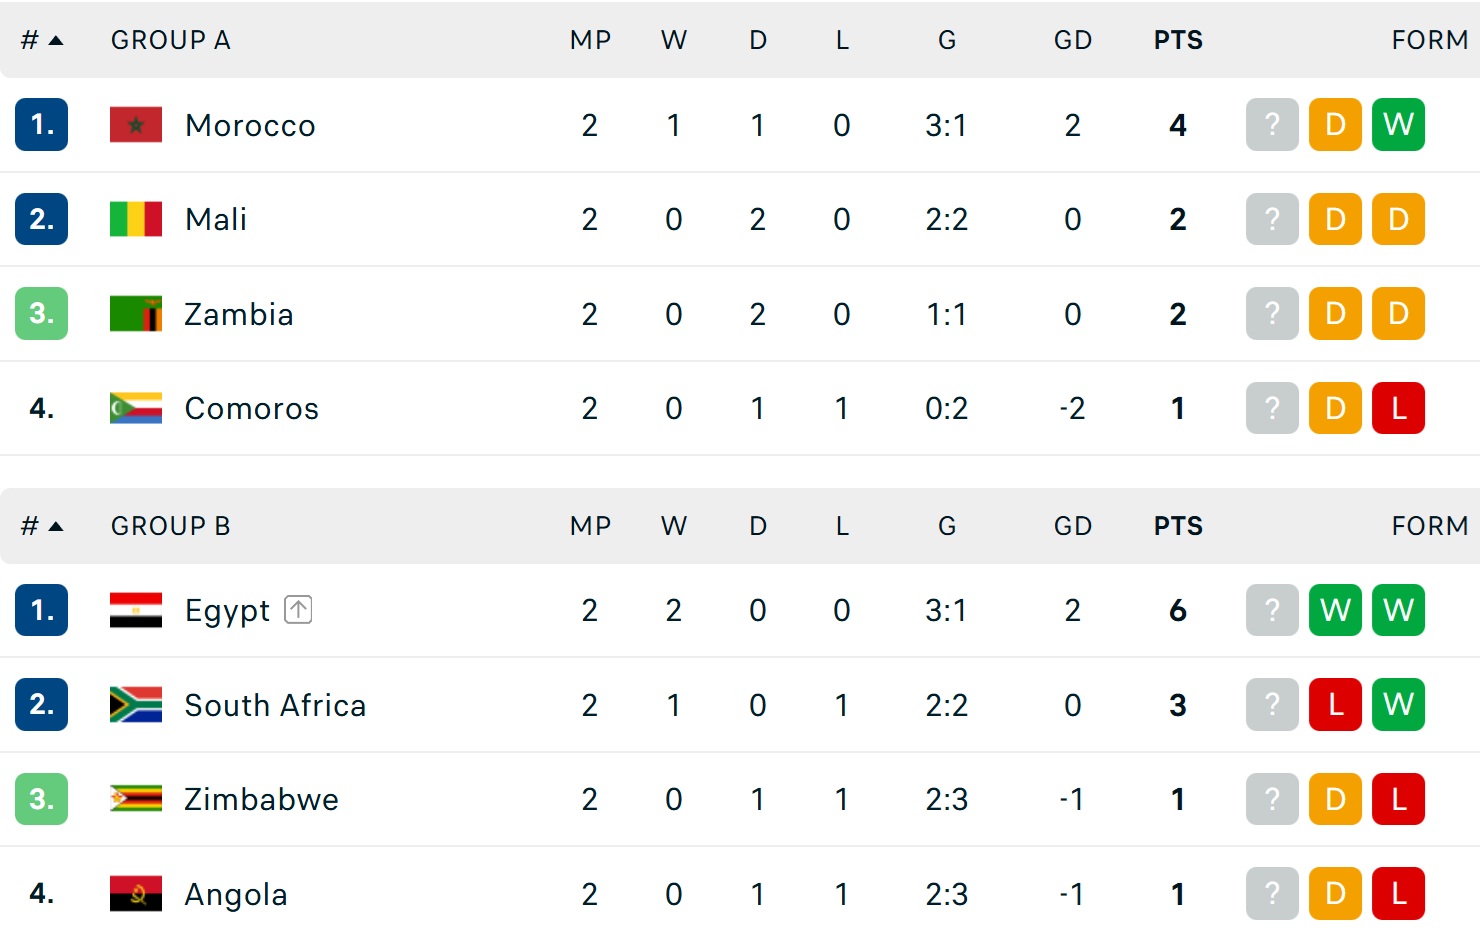Viewport: 1480px width, 939px height.
Task: Click Group A MP column header
Action: click(590, 40)
